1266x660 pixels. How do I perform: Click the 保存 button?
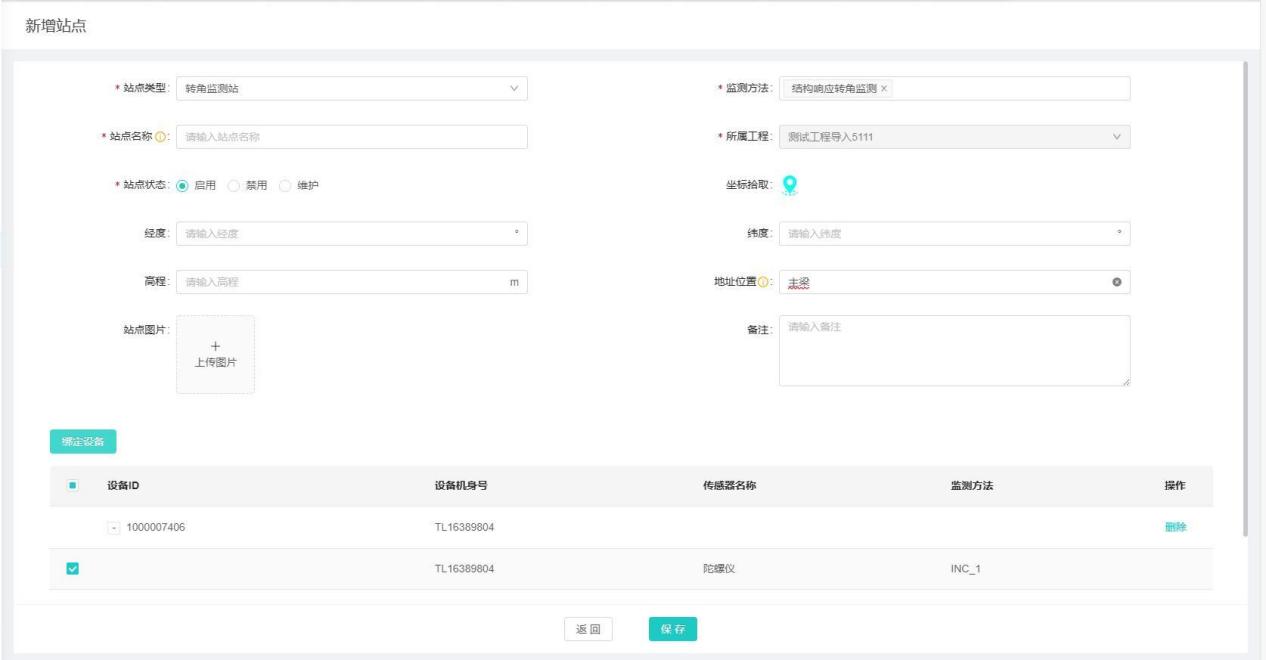point(672,629)
